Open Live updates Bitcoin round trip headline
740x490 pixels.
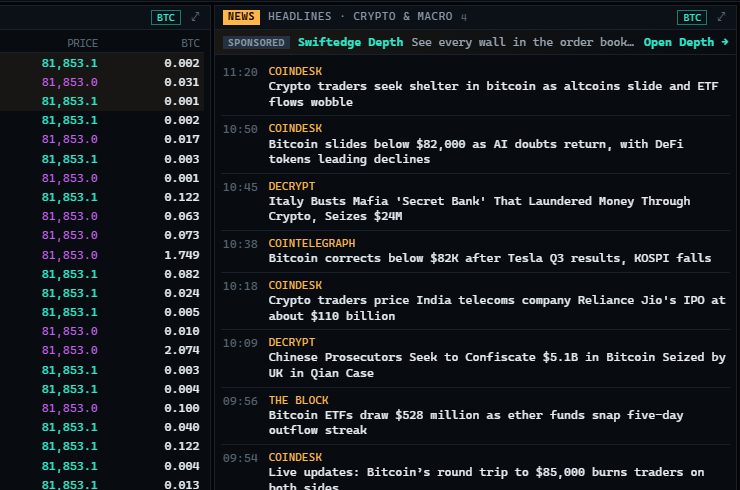486,478
